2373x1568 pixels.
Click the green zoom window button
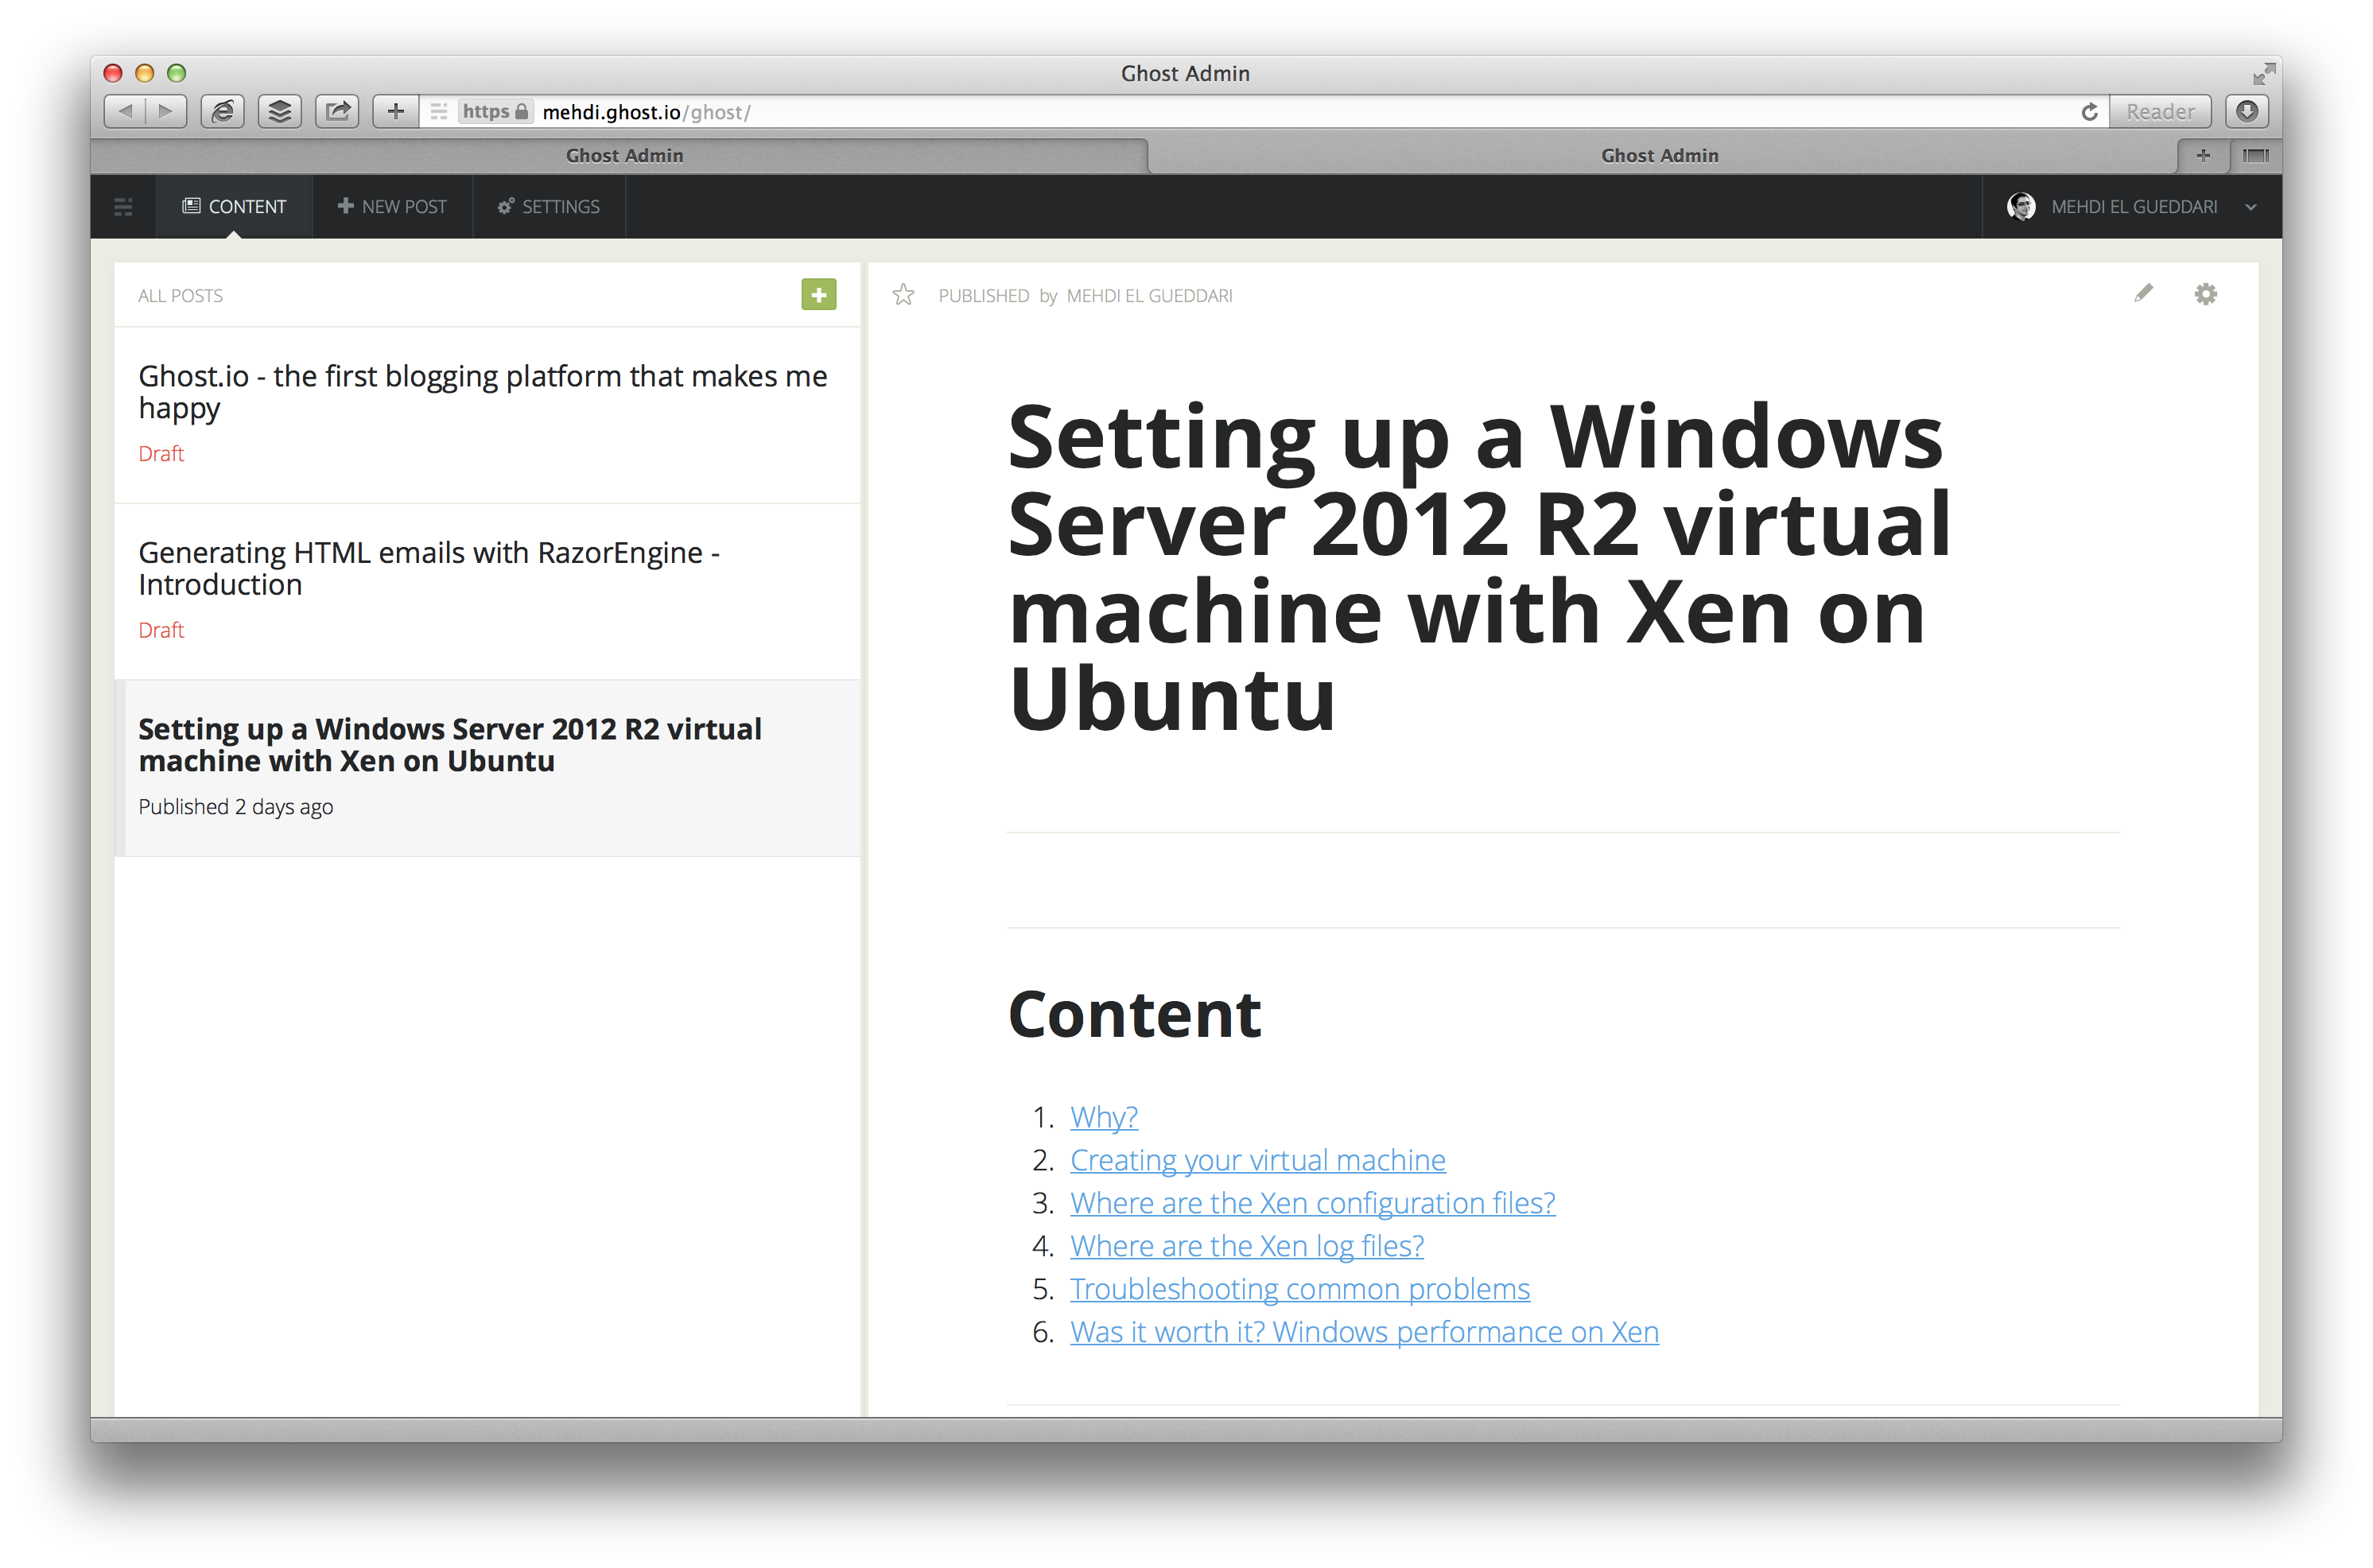[x=176, y=73]
